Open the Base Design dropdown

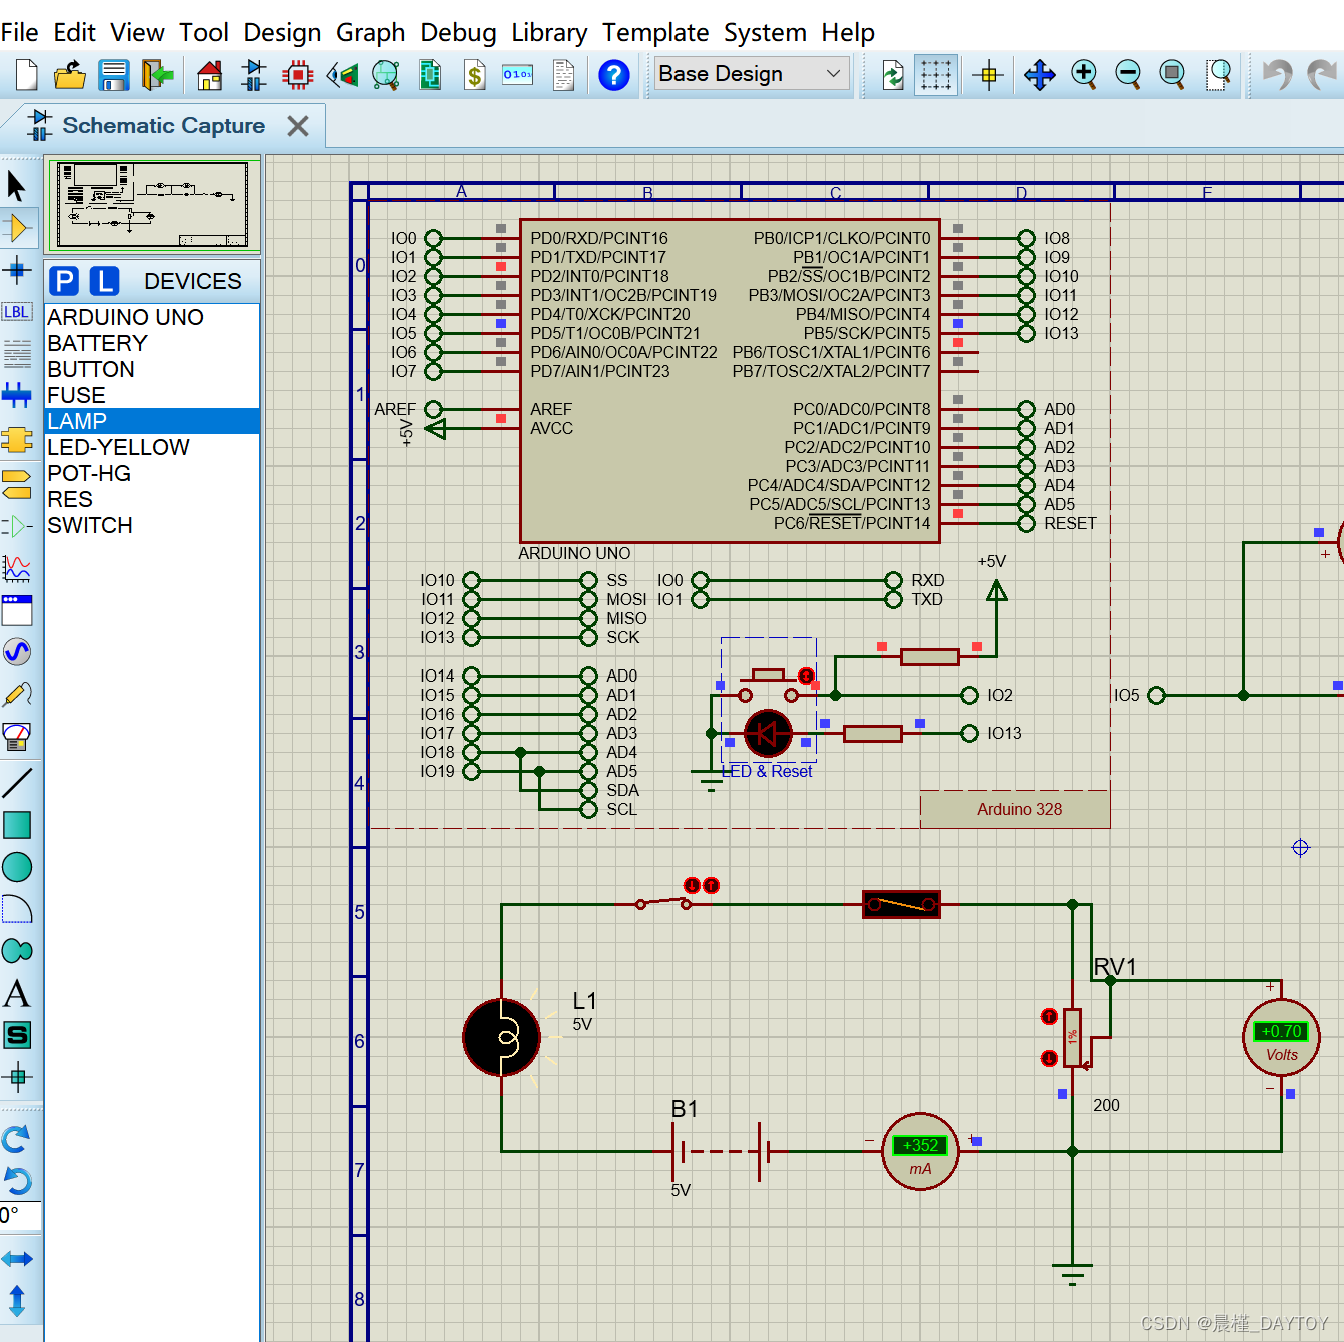tap(751, 74)
